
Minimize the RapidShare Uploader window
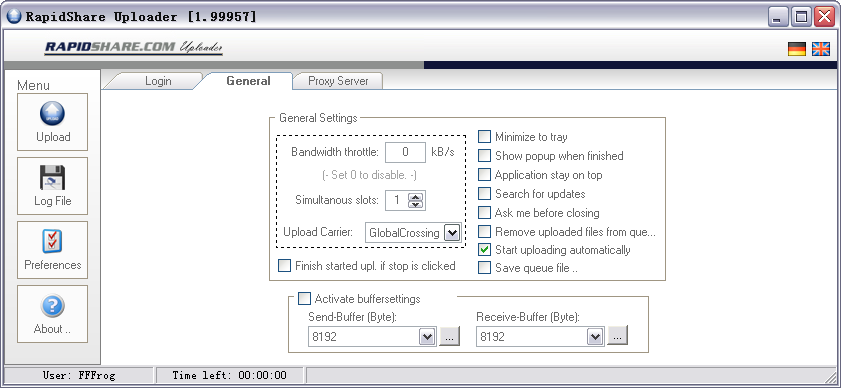coord(777,17)
